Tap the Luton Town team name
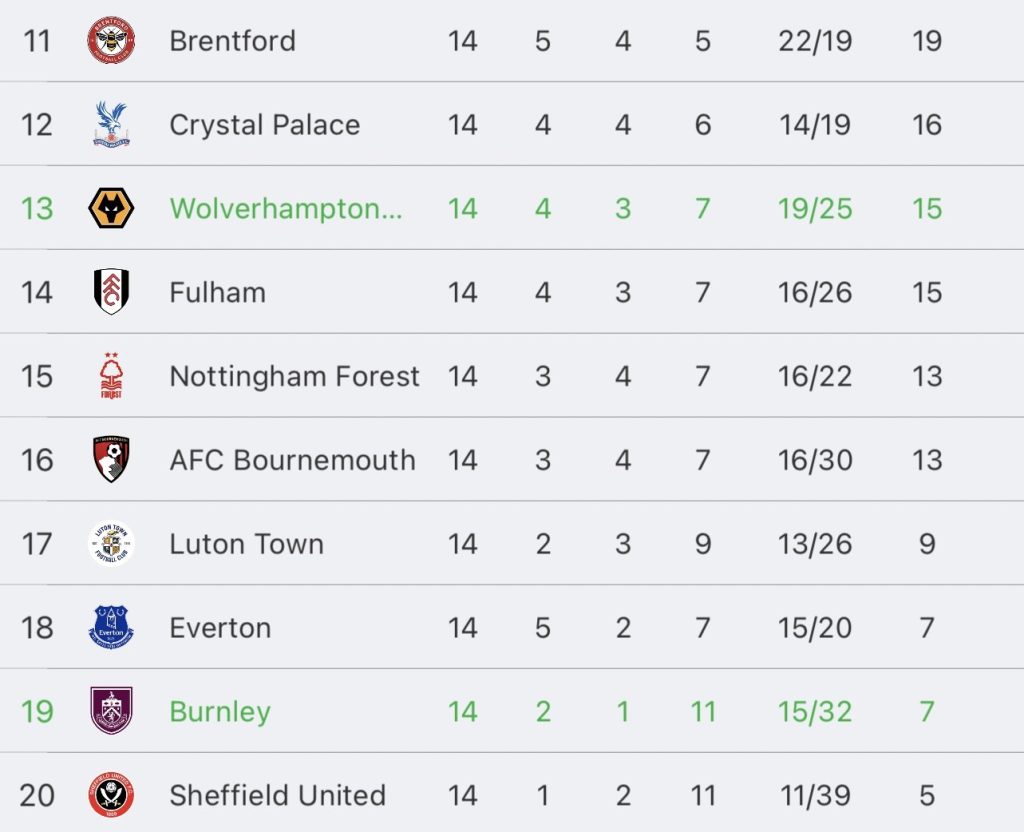This screenshot has height=832, width=1024. (247, 544)
